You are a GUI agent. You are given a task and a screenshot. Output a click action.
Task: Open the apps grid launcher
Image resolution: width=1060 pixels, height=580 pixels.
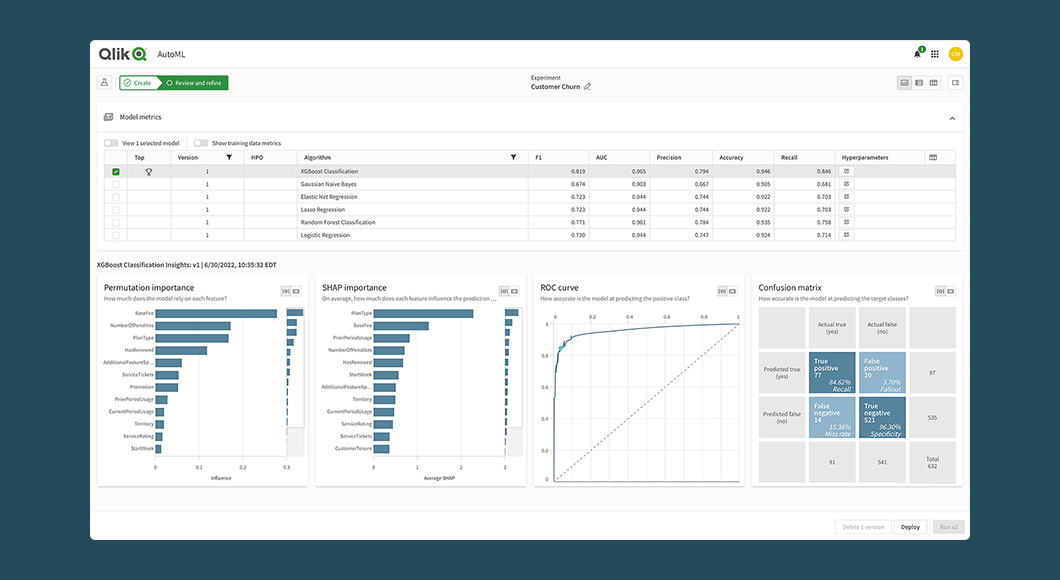[x=935, y=54]
